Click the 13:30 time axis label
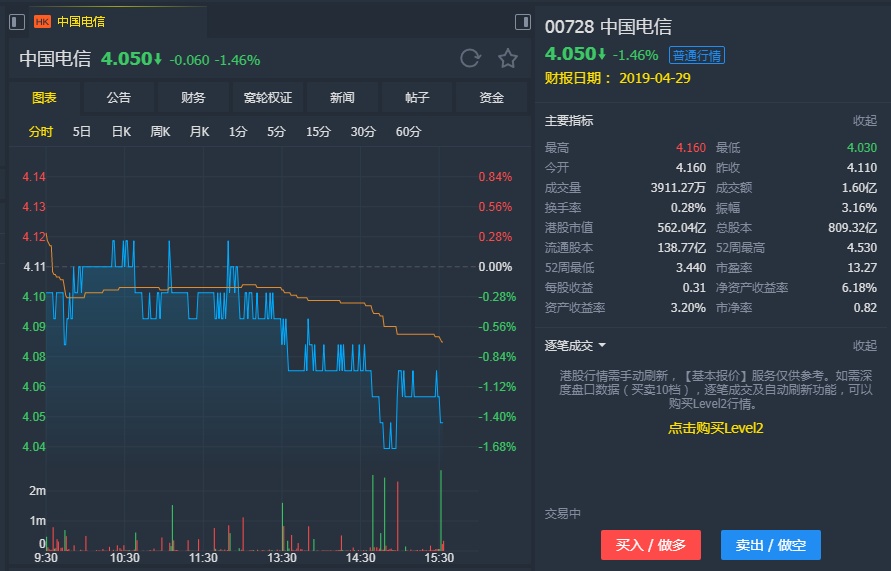Viewport: 891px width, 571px height. point(282,557)
